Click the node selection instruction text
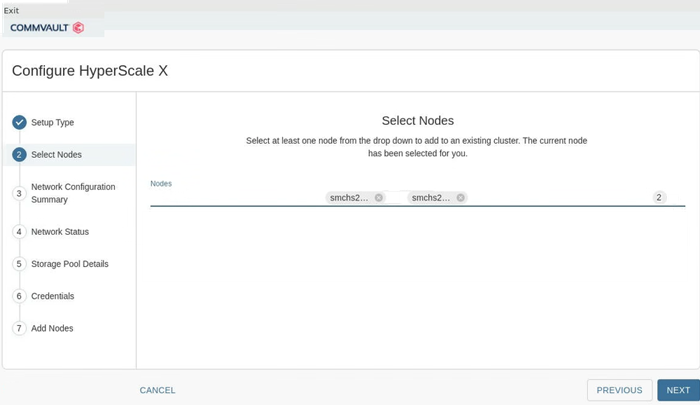The width and height of the screenshot is (700, 405). [417, 147]
